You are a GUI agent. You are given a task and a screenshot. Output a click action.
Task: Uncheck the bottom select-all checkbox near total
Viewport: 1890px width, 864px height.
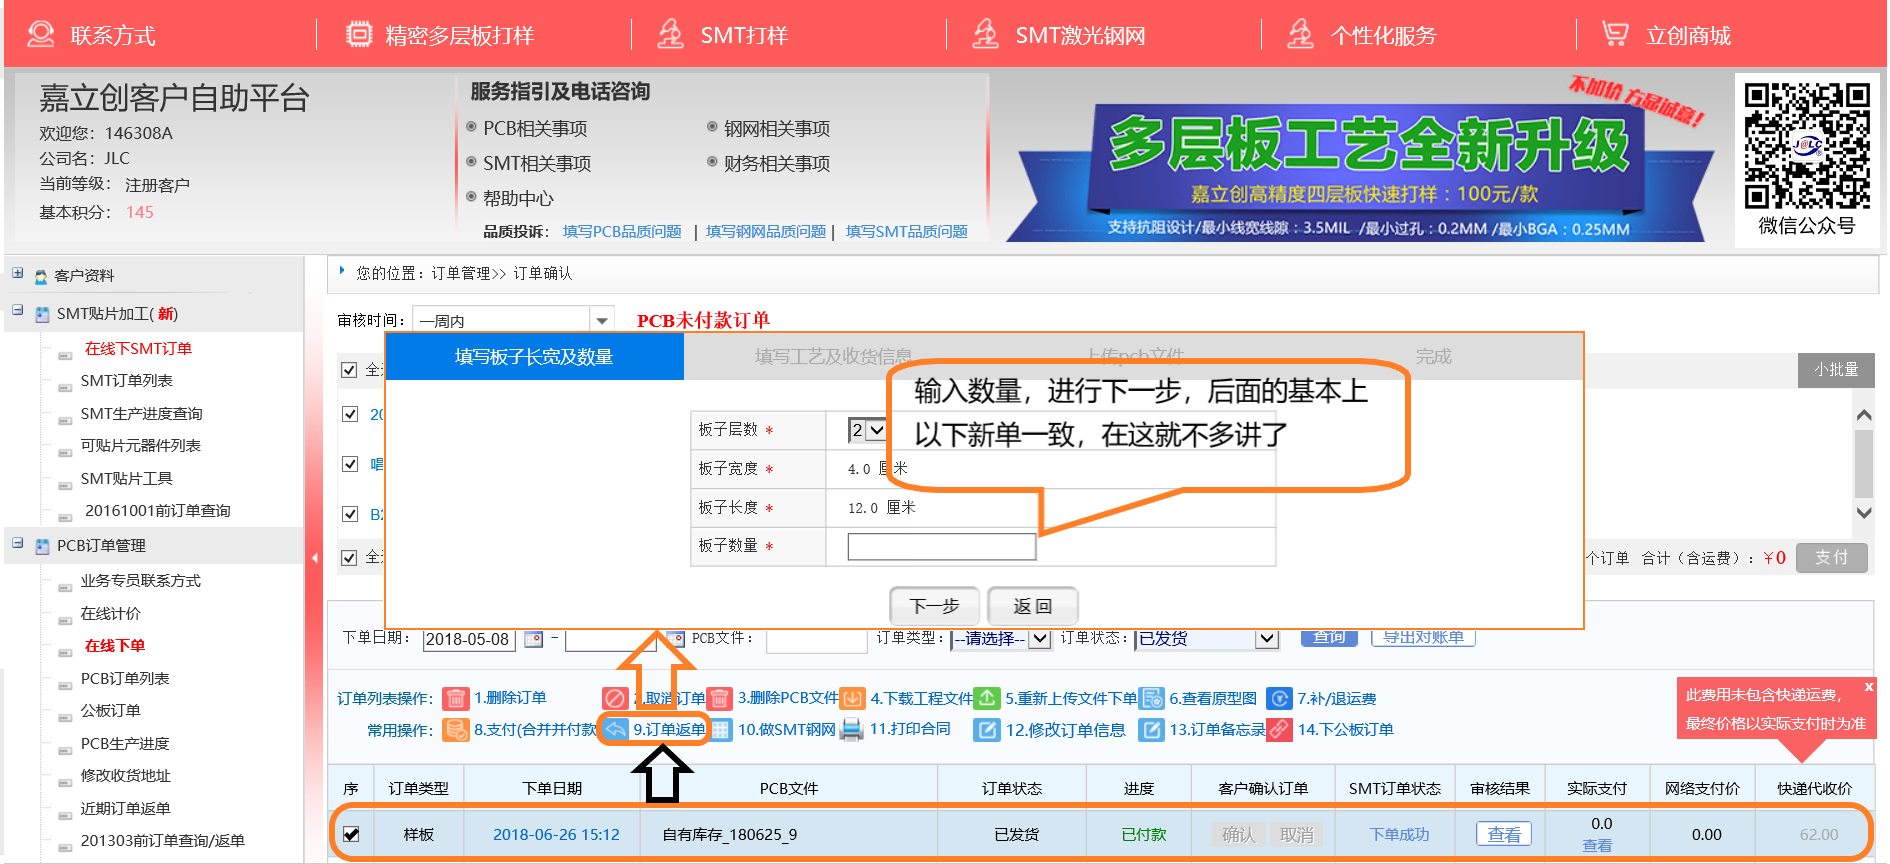tap(349, 557)
